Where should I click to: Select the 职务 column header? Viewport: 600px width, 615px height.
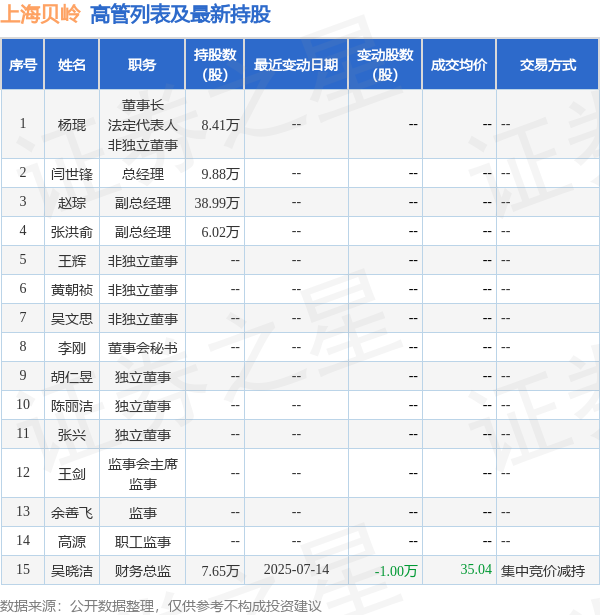tap(142, 65)
